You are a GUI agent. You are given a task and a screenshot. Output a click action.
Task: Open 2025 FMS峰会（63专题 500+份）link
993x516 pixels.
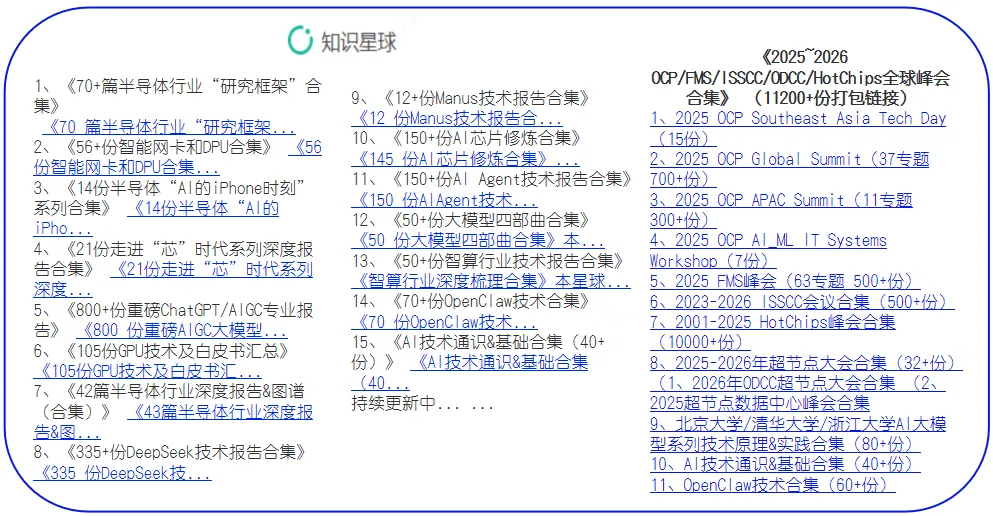pos(785,281)
